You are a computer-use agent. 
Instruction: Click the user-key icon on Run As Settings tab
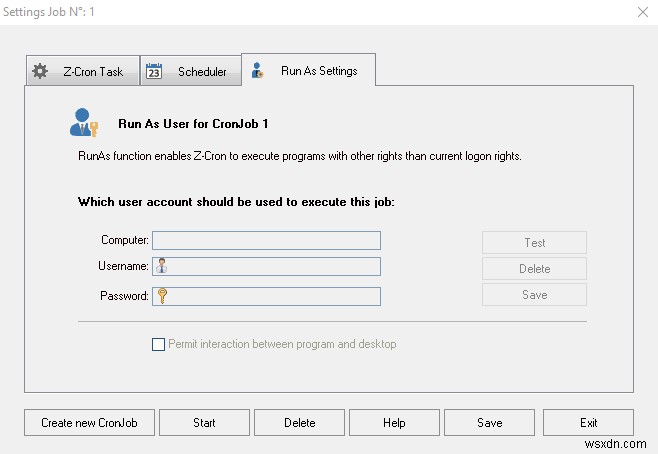(x=258, y=71)
